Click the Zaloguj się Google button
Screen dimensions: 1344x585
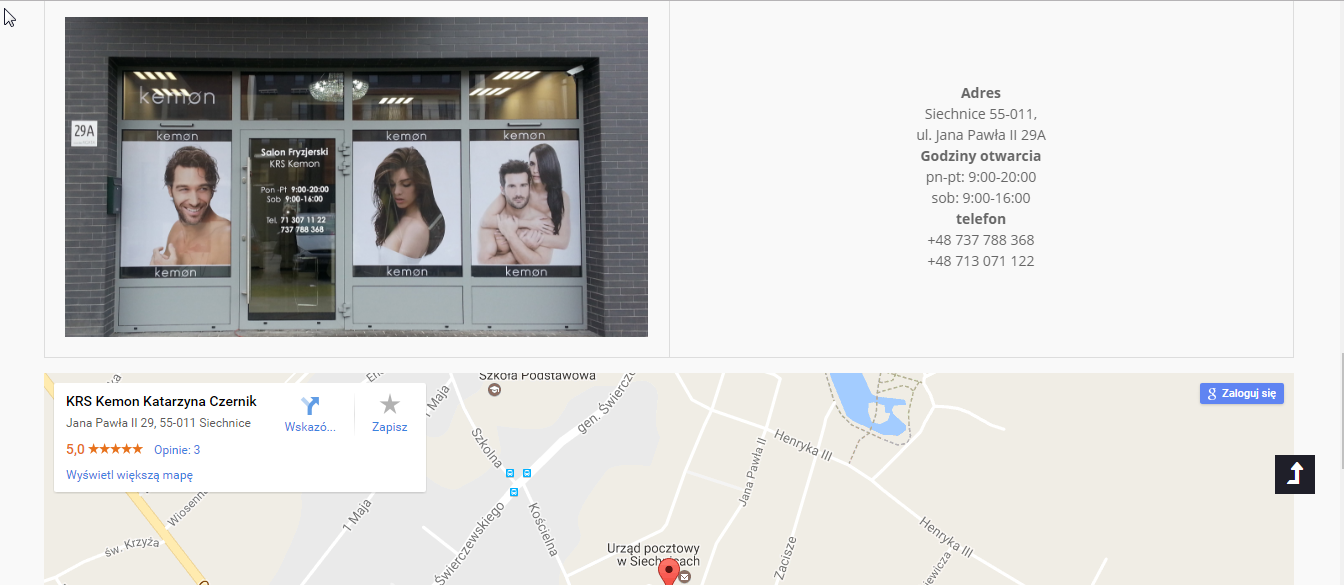pos(1241,393)
